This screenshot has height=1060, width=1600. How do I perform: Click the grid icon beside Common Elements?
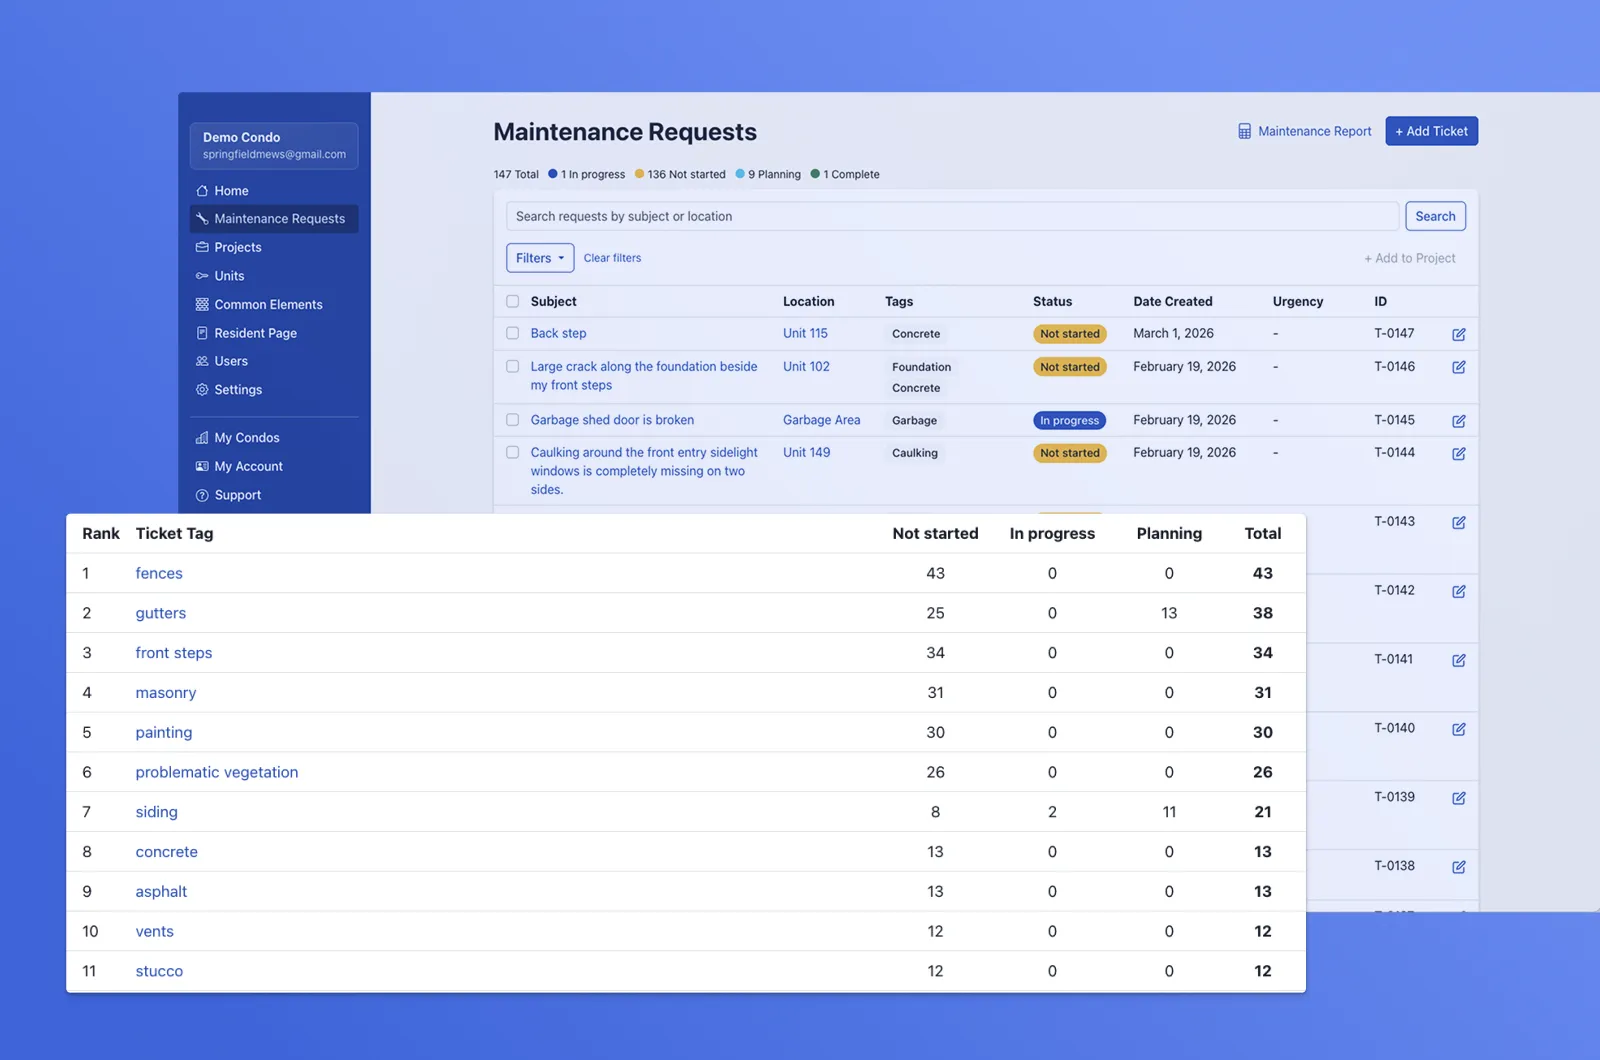pos(202,305)
